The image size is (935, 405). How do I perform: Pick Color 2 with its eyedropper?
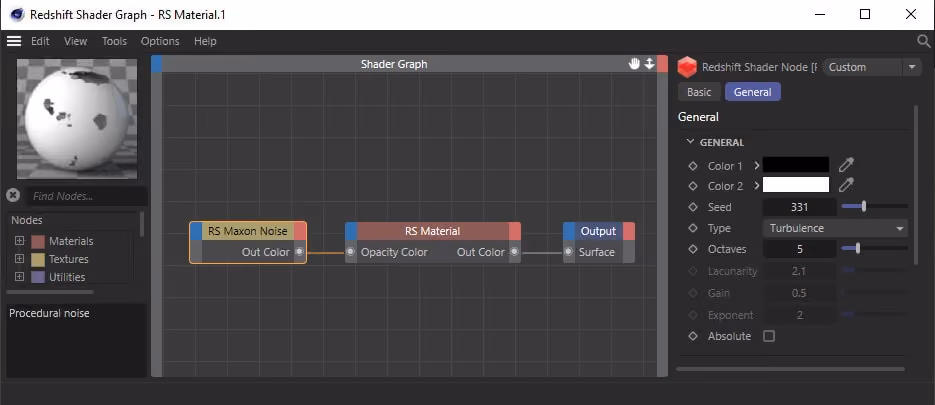(846, 186)
